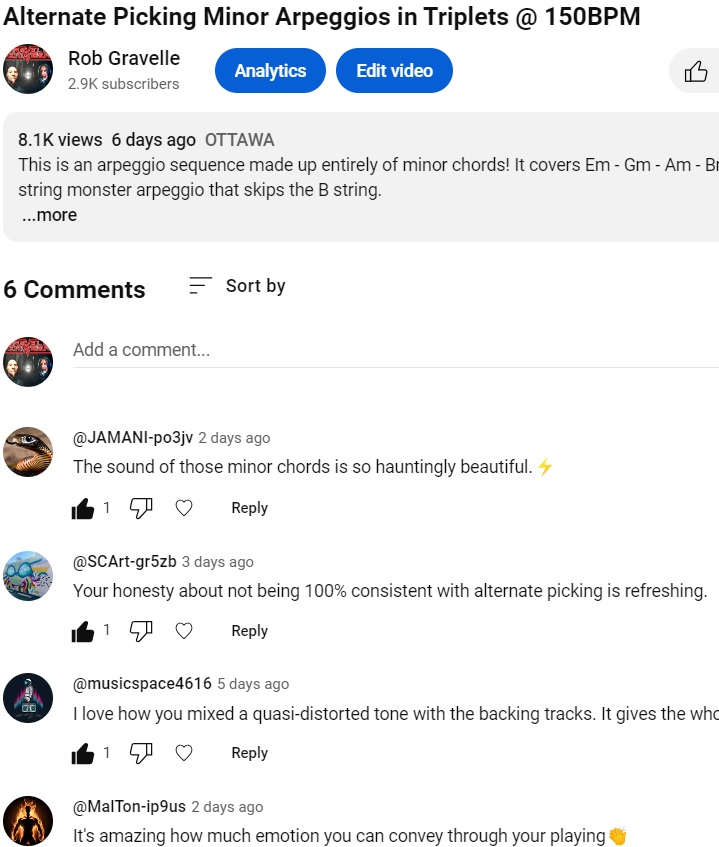Heart the JAMANI-po3jv comment
The image size is (719, 847).
click(184, 508)
